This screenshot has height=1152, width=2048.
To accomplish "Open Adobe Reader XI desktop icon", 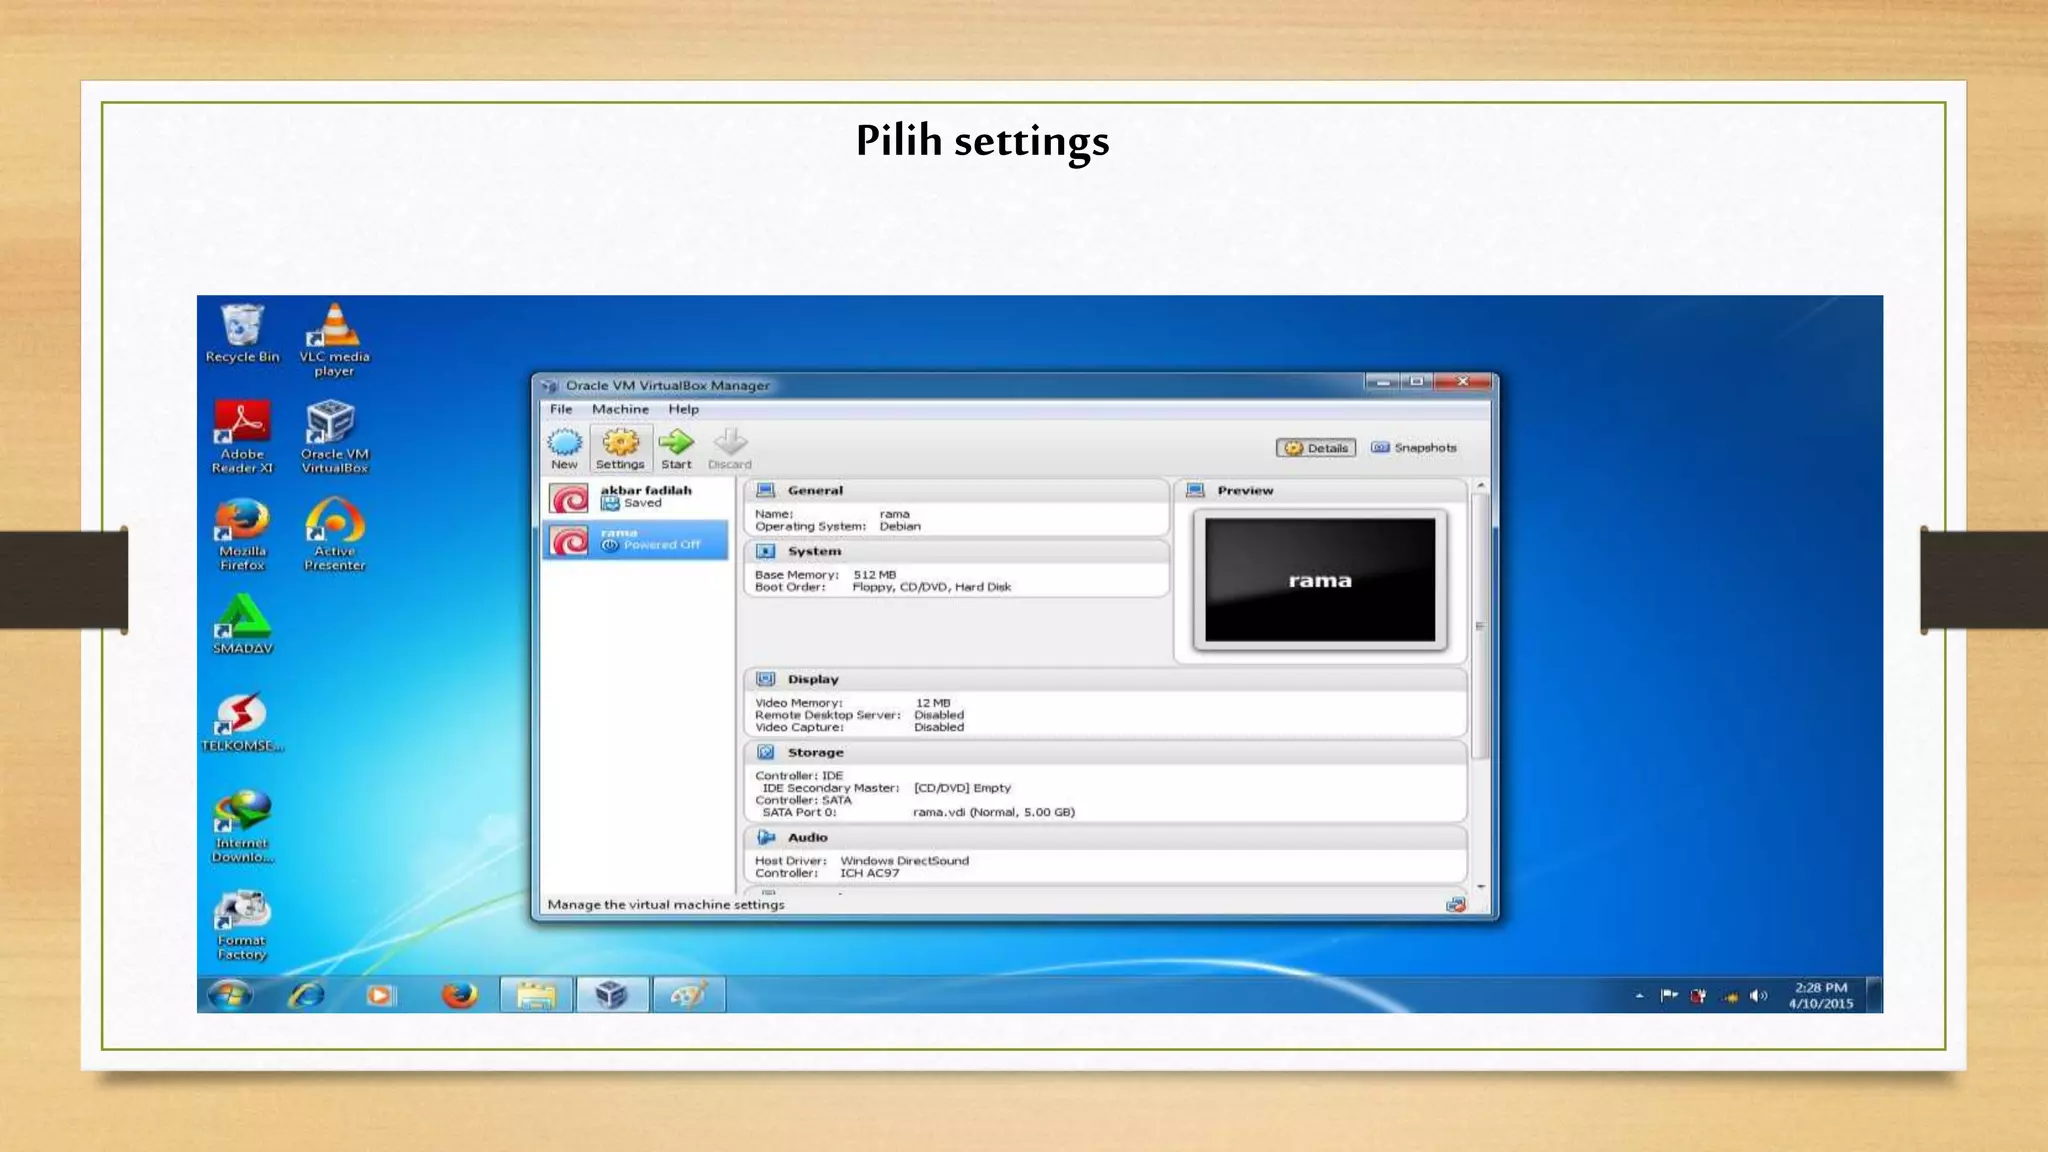I will click(x=242, y=436).
